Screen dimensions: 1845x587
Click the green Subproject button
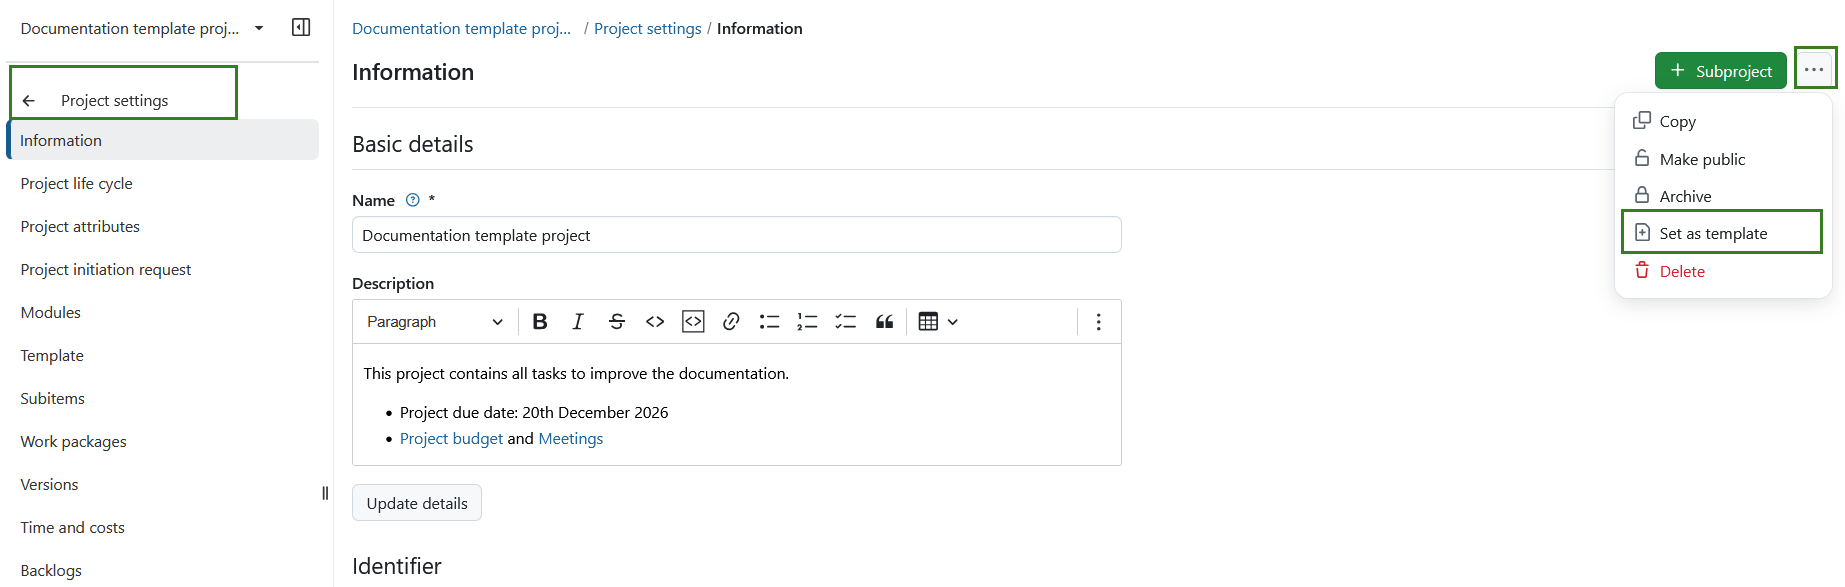(x=1720, y=71)
